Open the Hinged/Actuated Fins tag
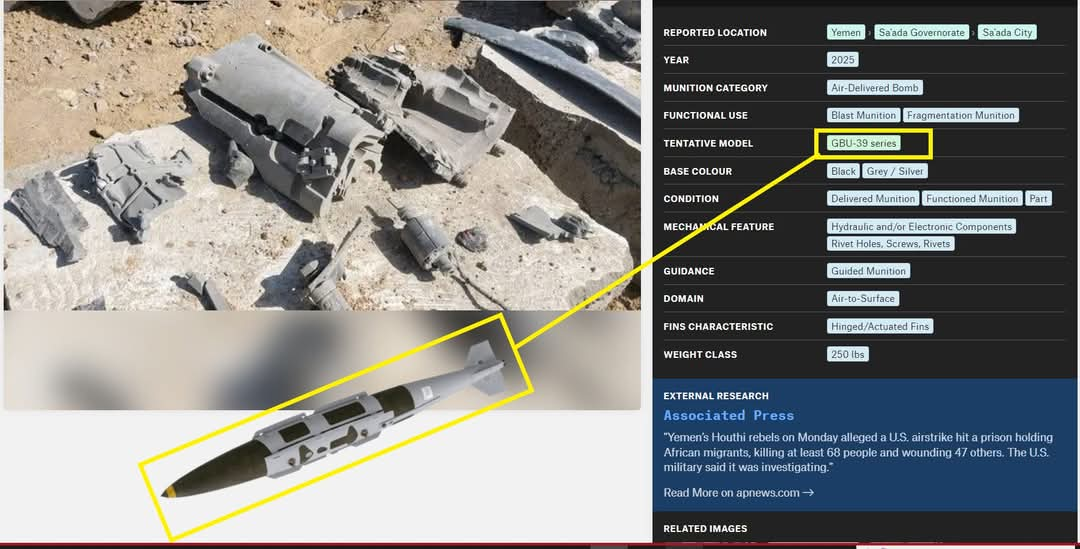1080x549 pixels. (x=880, y=326)
